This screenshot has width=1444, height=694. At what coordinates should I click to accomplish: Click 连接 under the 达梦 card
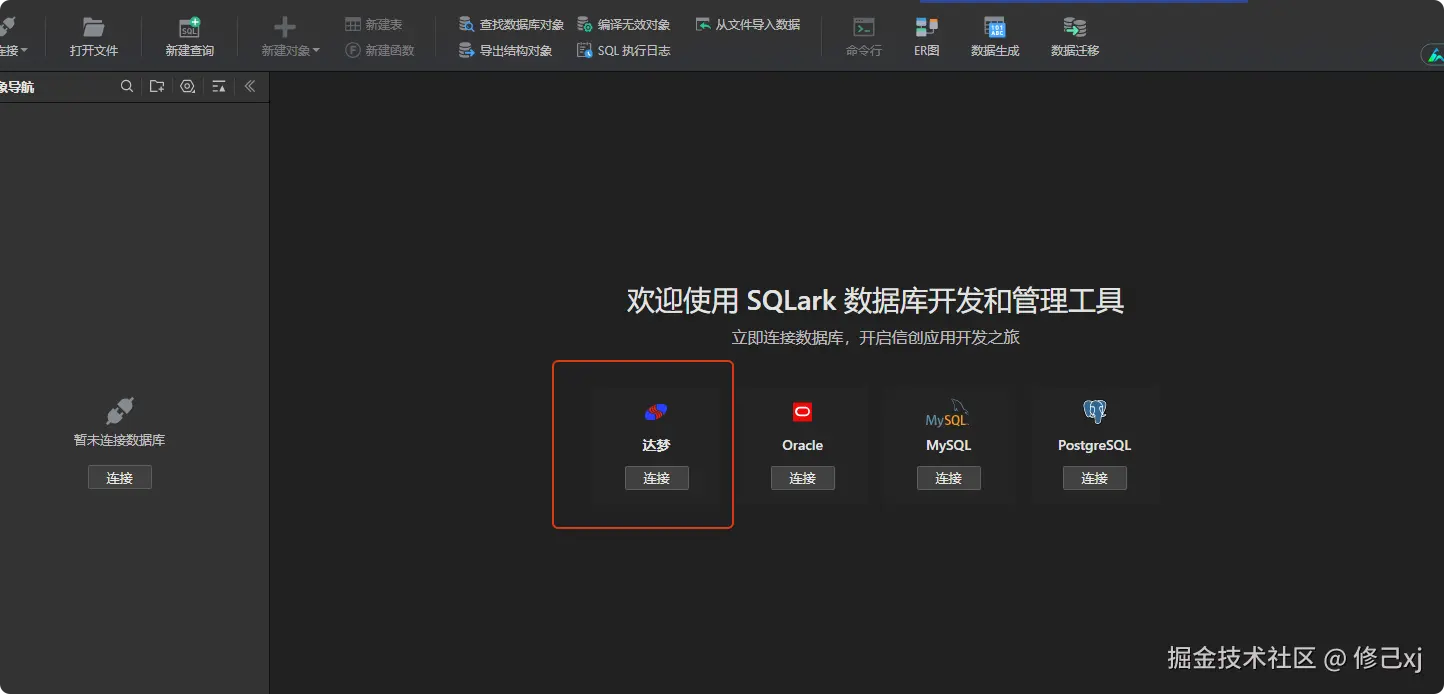point(656,478)
